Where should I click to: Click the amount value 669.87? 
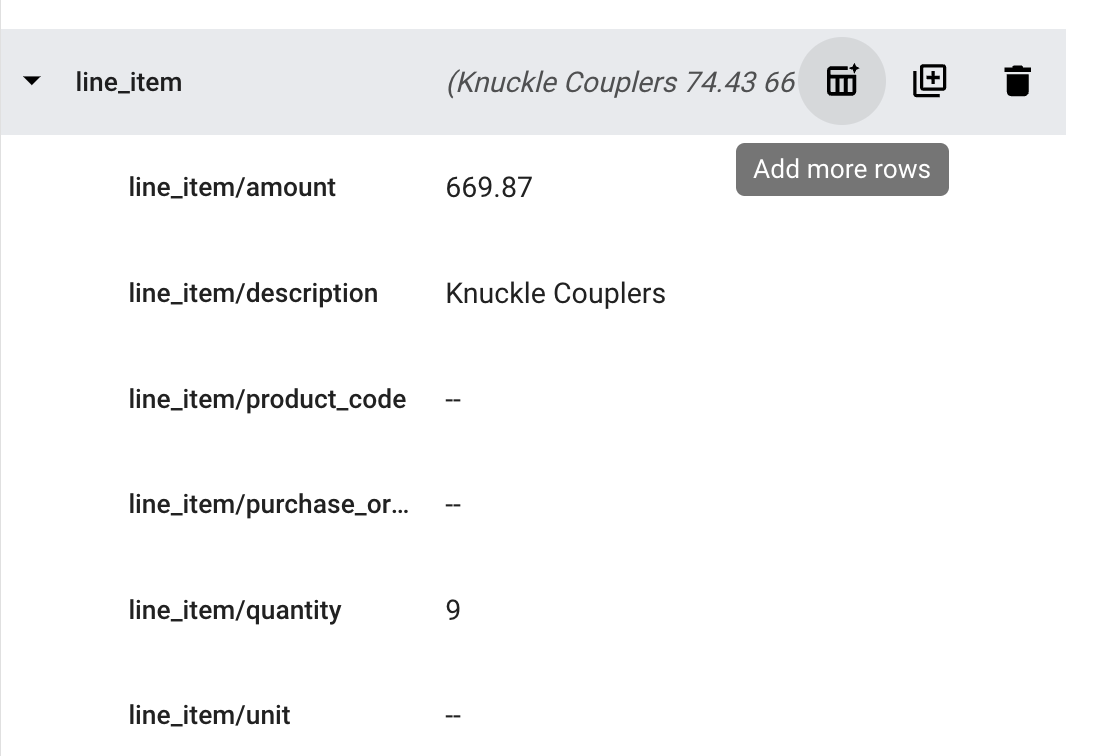tap(489, 187)
